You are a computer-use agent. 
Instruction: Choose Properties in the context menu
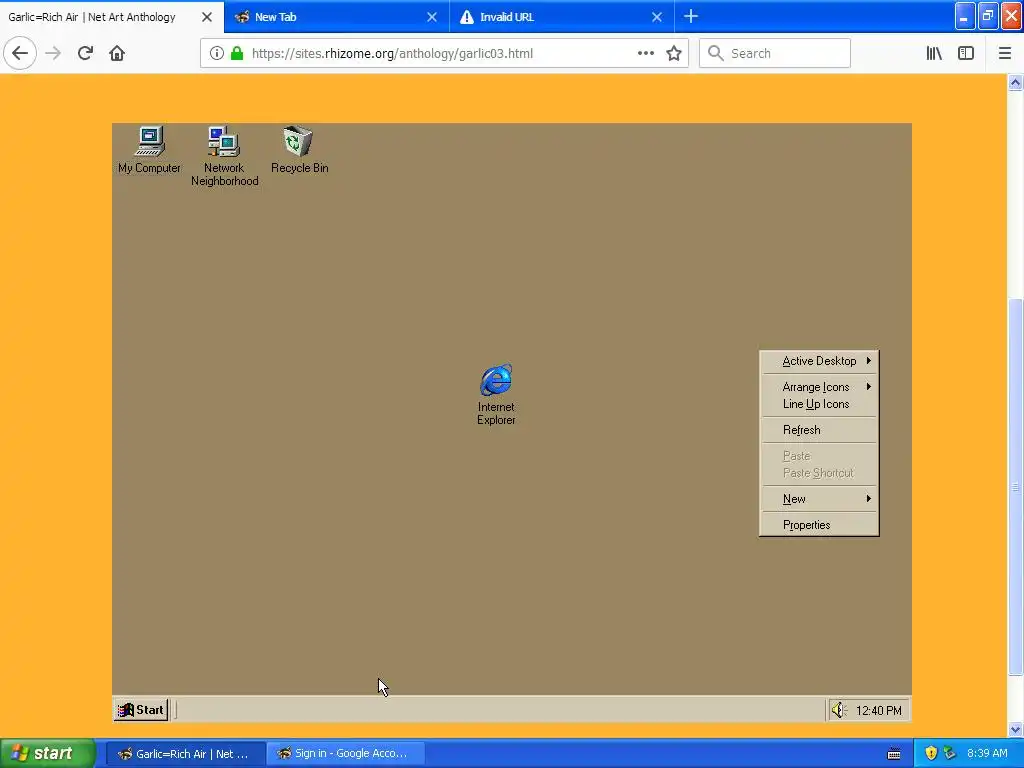click(x=820, y=525)
